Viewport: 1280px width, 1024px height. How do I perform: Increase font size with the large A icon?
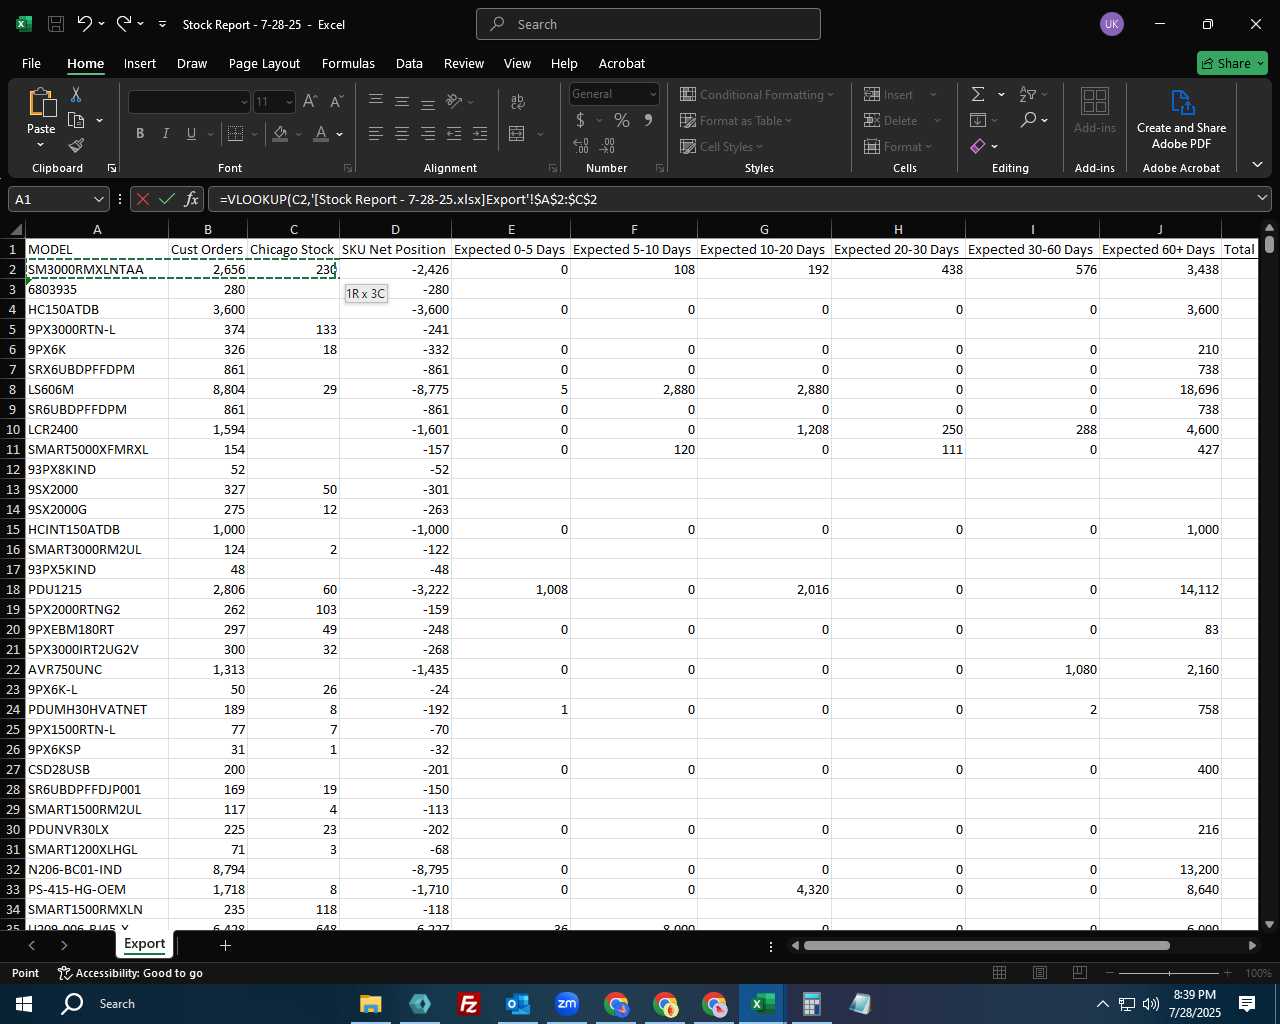click(x=310, y=101)
